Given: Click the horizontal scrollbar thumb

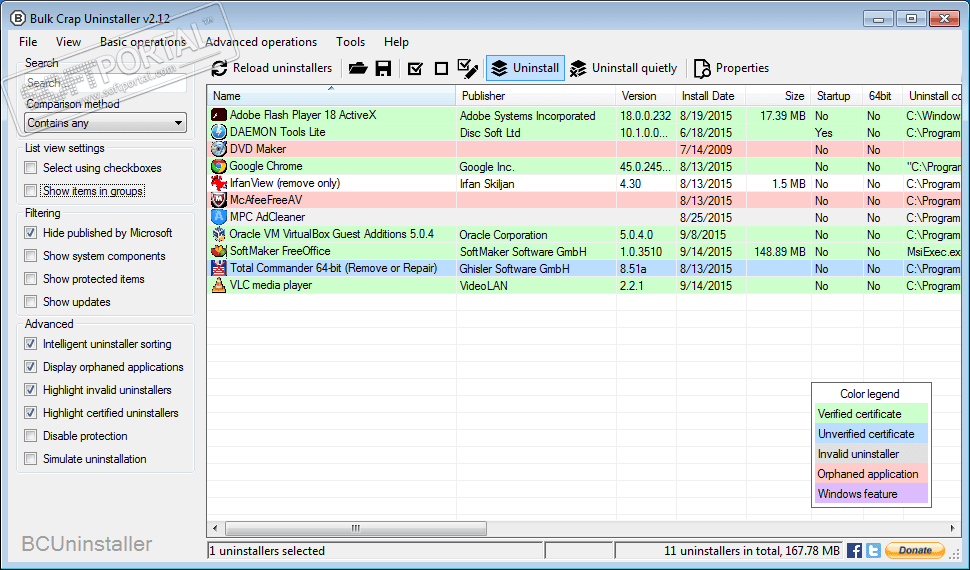Looking at the screenshot, I should click(356, 528).
